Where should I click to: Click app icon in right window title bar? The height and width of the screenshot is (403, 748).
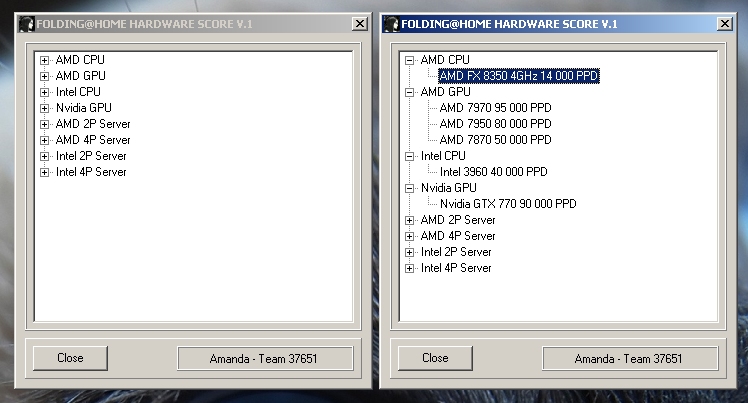coord(391,24)
